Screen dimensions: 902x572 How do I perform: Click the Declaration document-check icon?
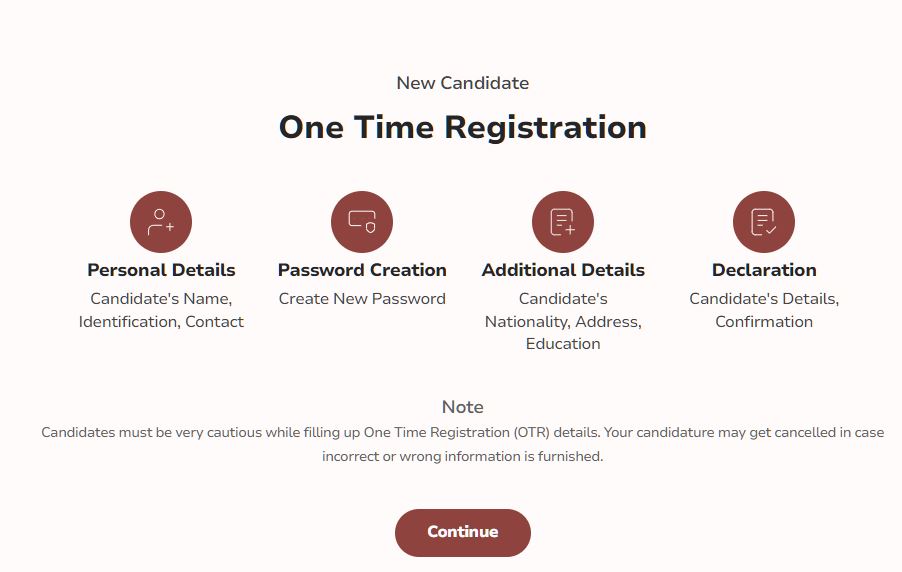click(x=764, y=222)
